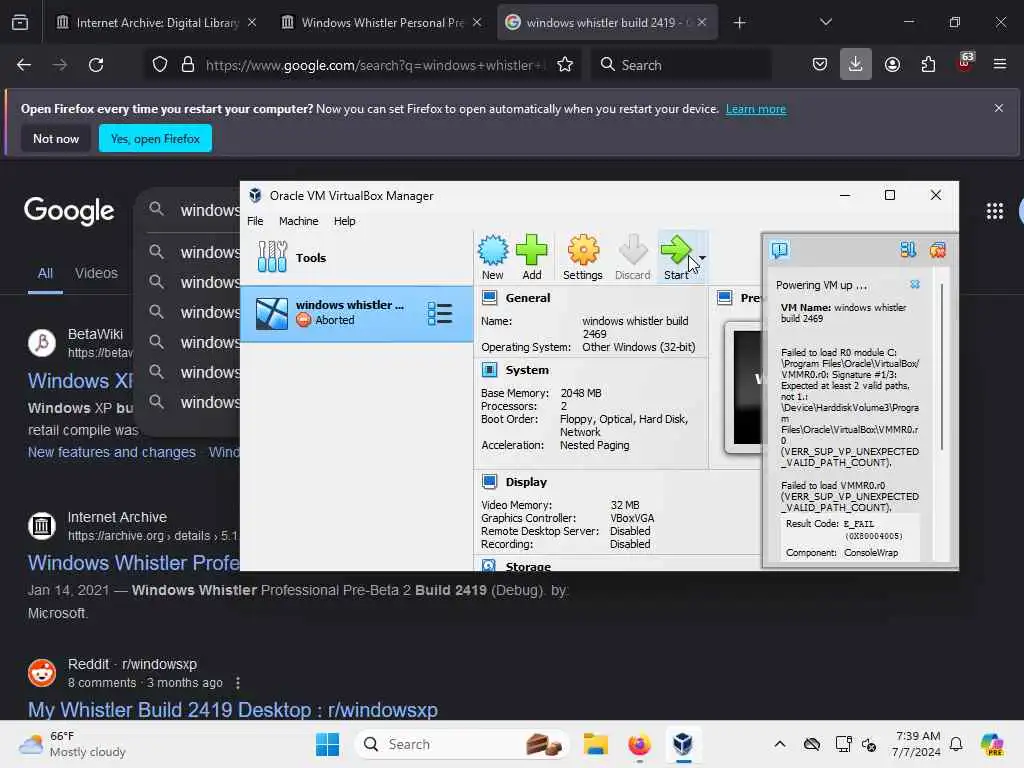Open the VM list menu icon beside windows whistler

click(440, 313)
